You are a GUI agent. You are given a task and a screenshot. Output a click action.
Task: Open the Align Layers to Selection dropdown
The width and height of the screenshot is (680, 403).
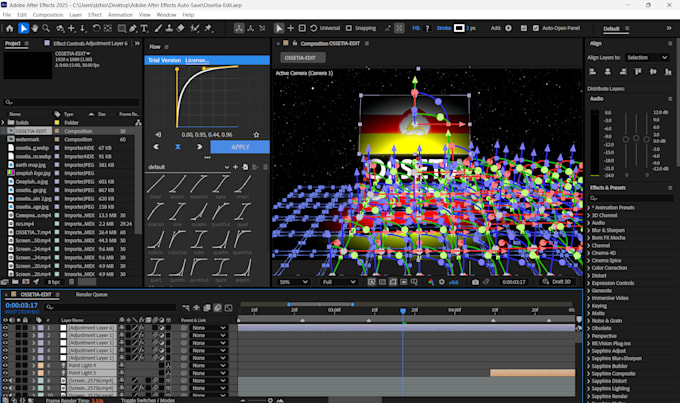pos(647,58)
